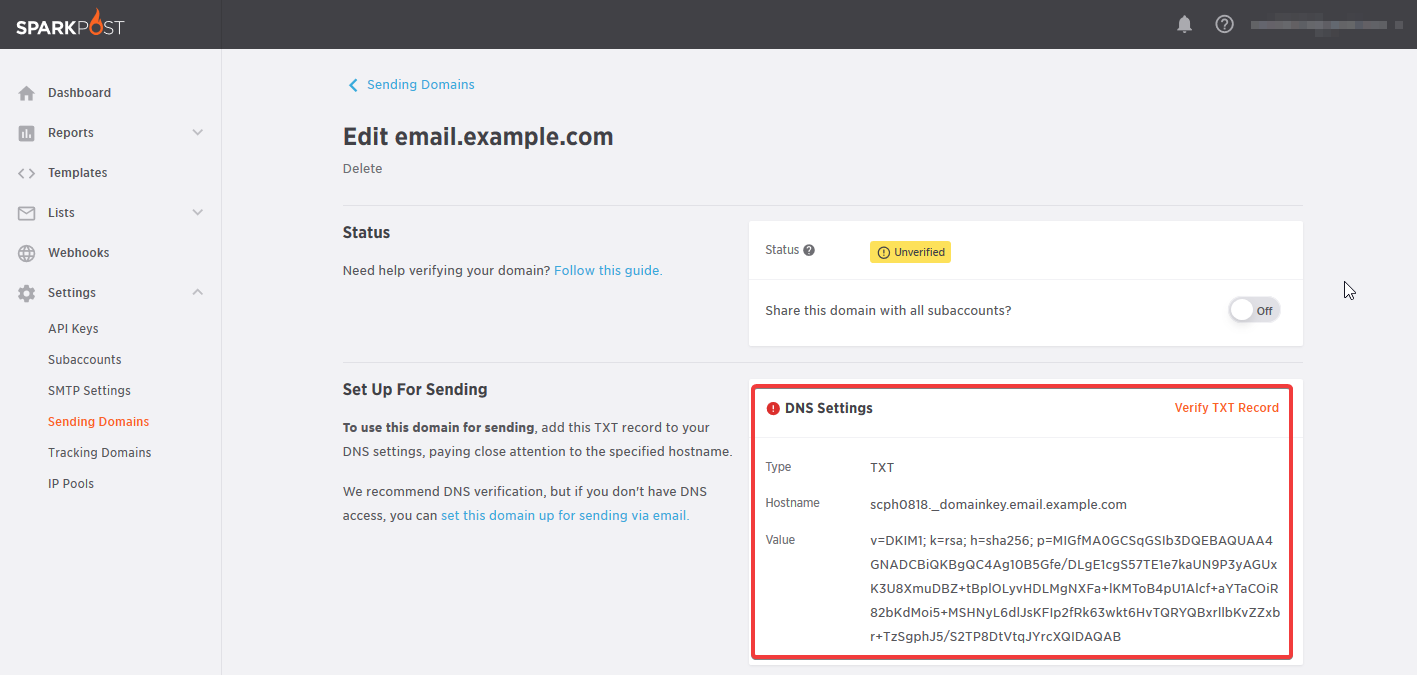
Task: Expand the Reports menu chevron
Action: coord(198,133)
